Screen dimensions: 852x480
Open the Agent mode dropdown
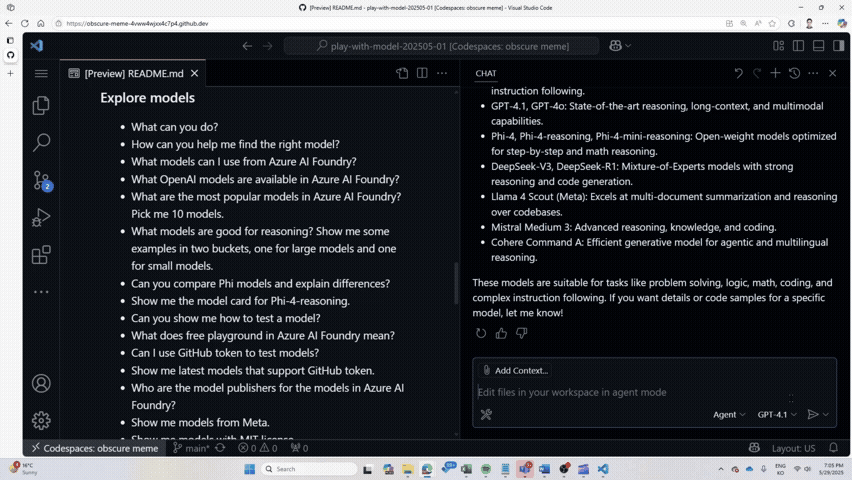tap(729, 415)
